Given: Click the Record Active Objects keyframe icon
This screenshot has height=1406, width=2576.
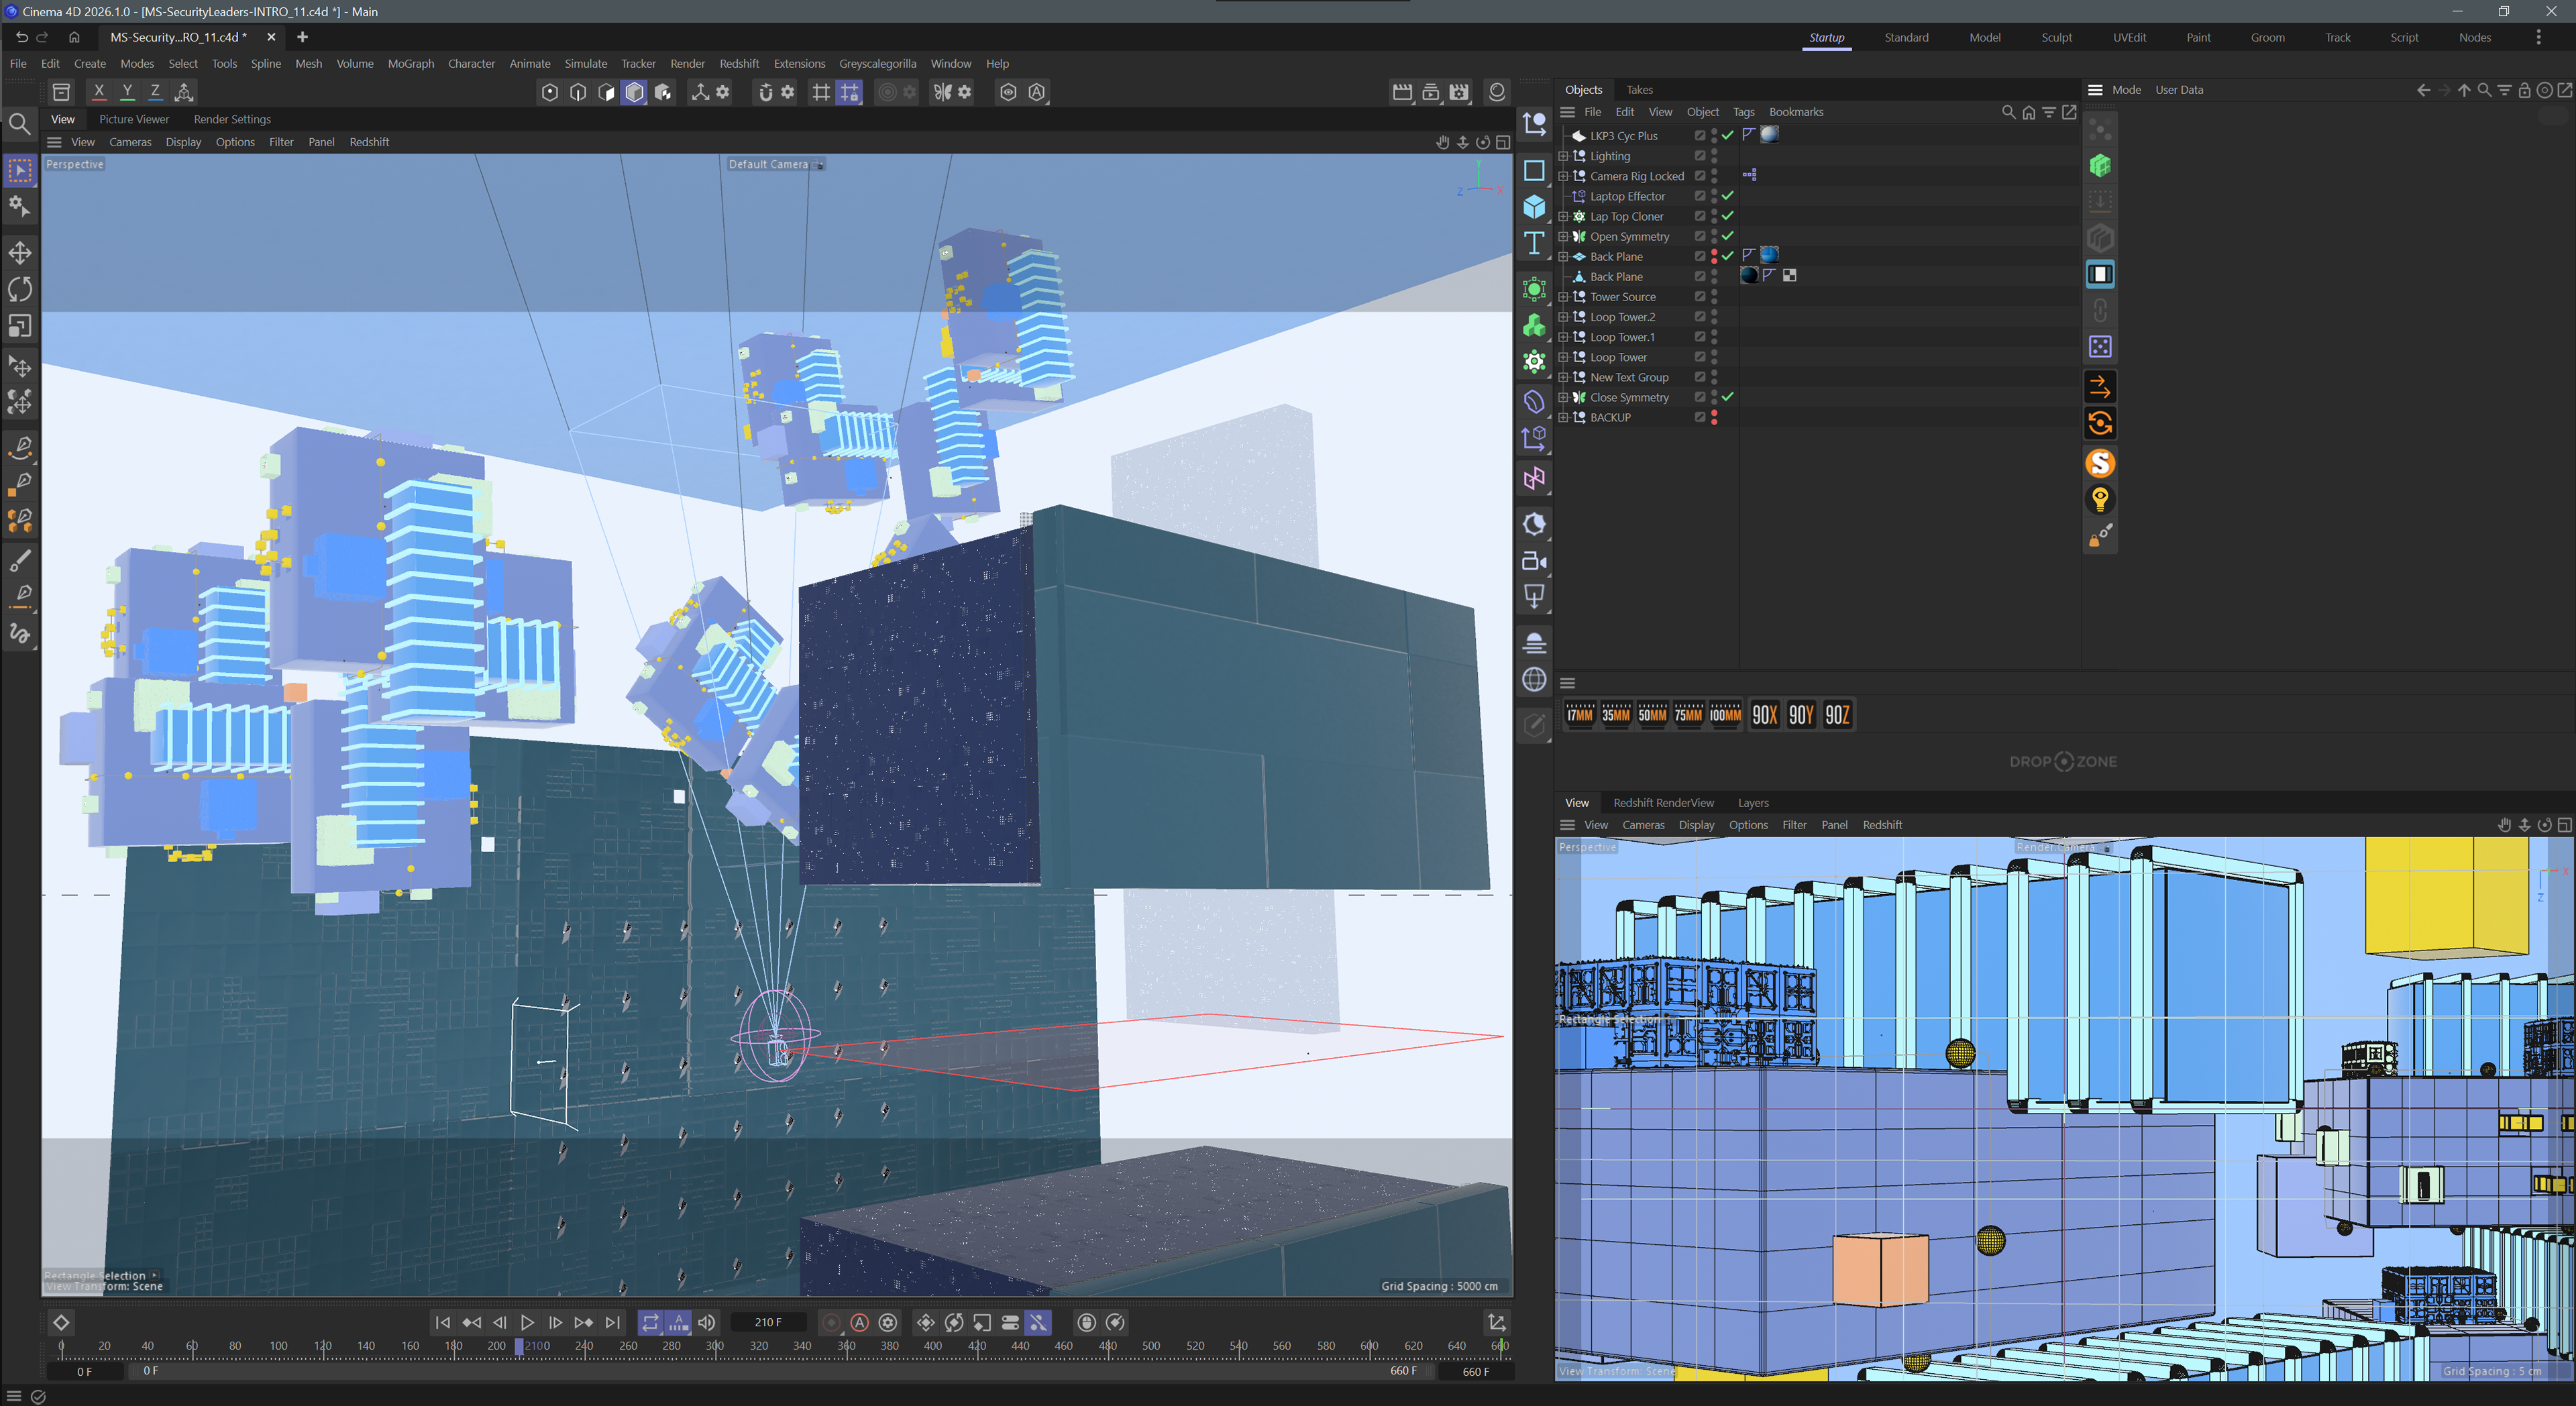Looking at the screenshot, I should point(831,1322).
